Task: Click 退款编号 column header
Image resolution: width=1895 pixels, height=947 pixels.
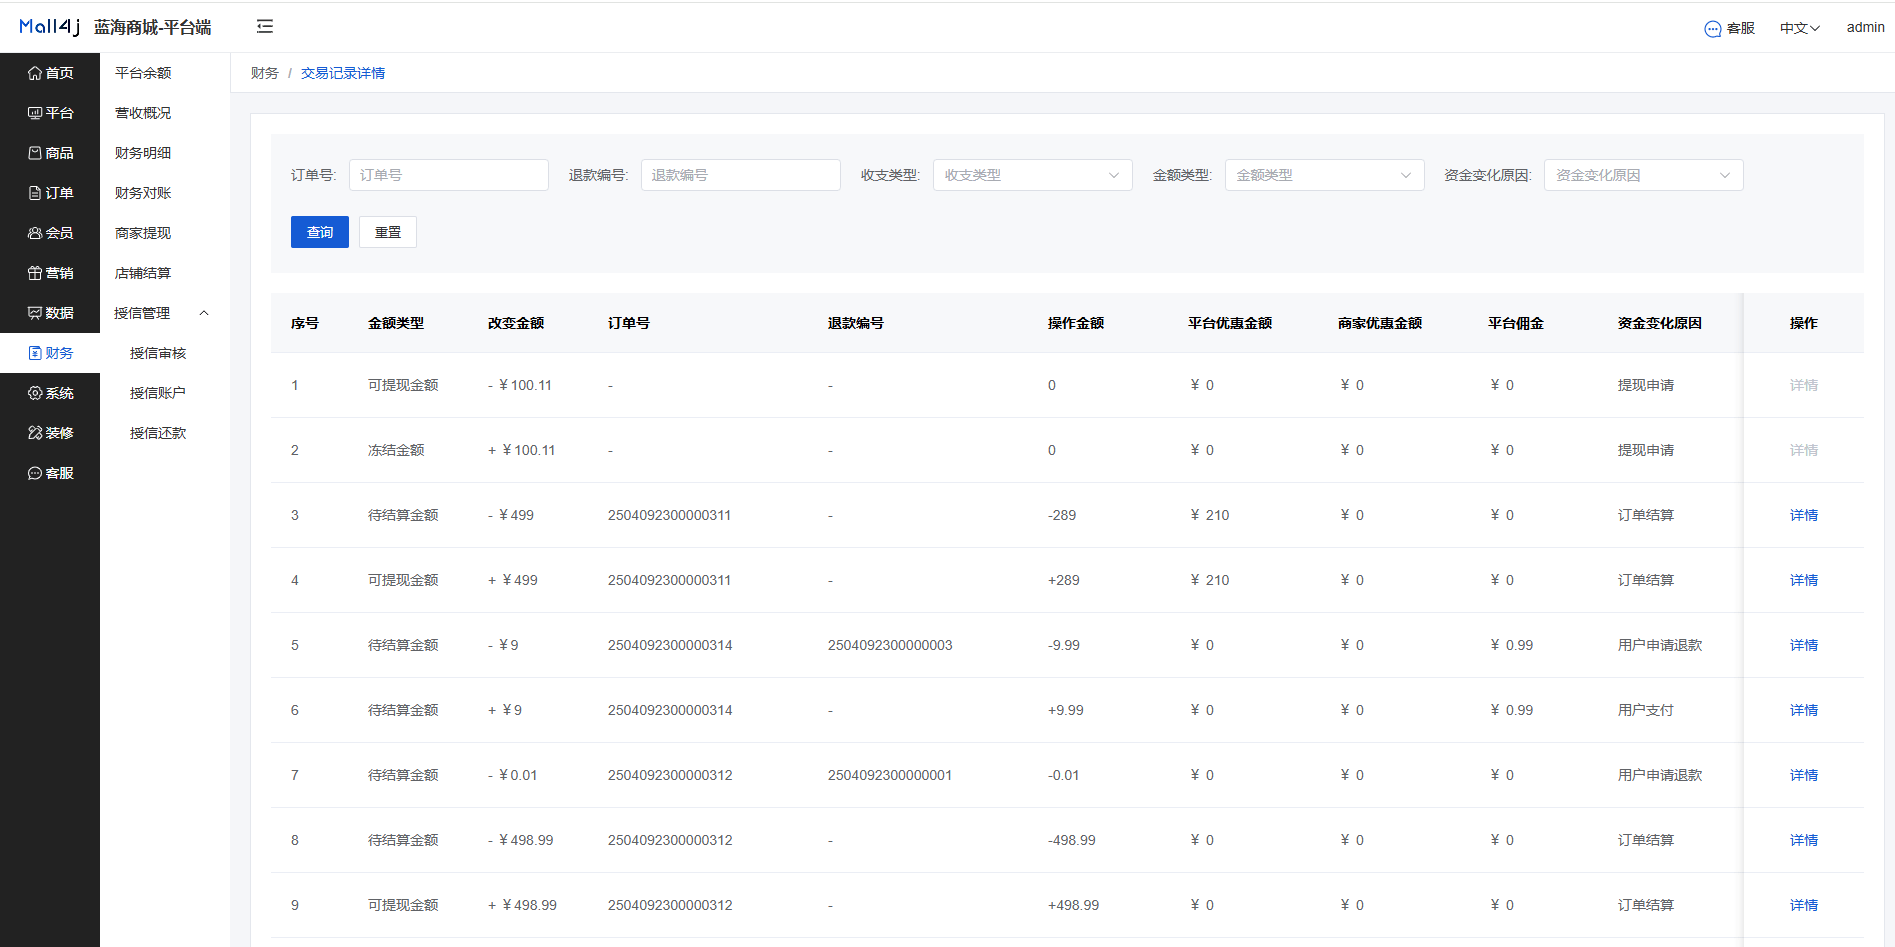Action: point(856,323)
